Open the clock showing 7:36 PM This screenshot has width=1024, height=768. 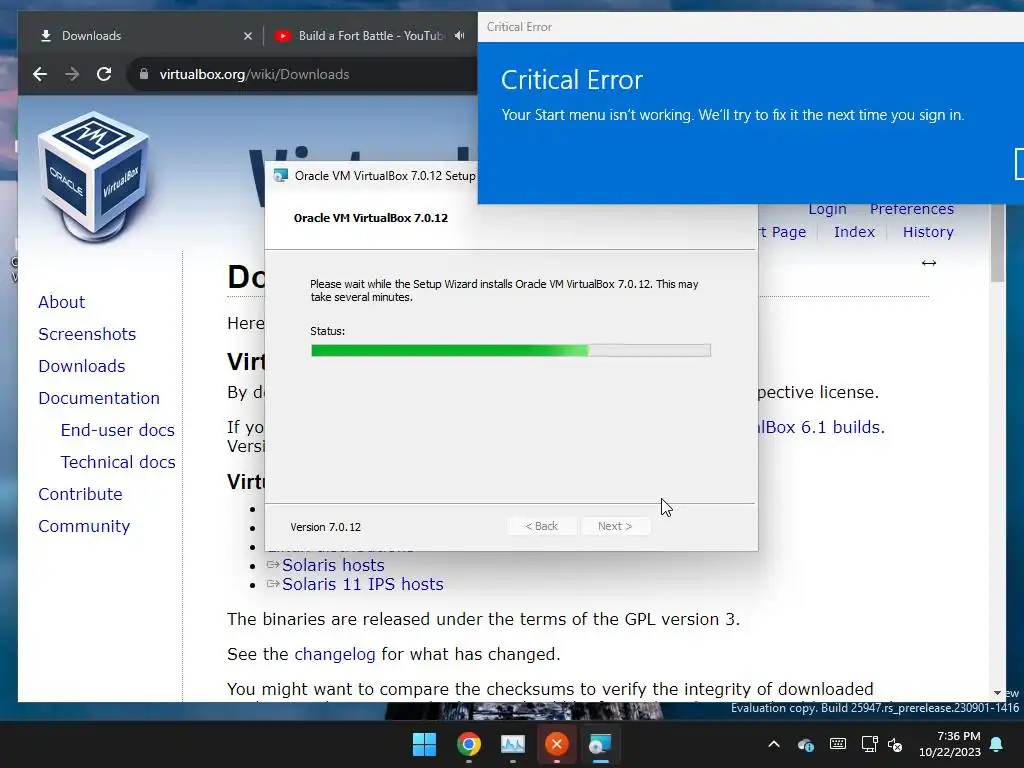tap(950, 744)
